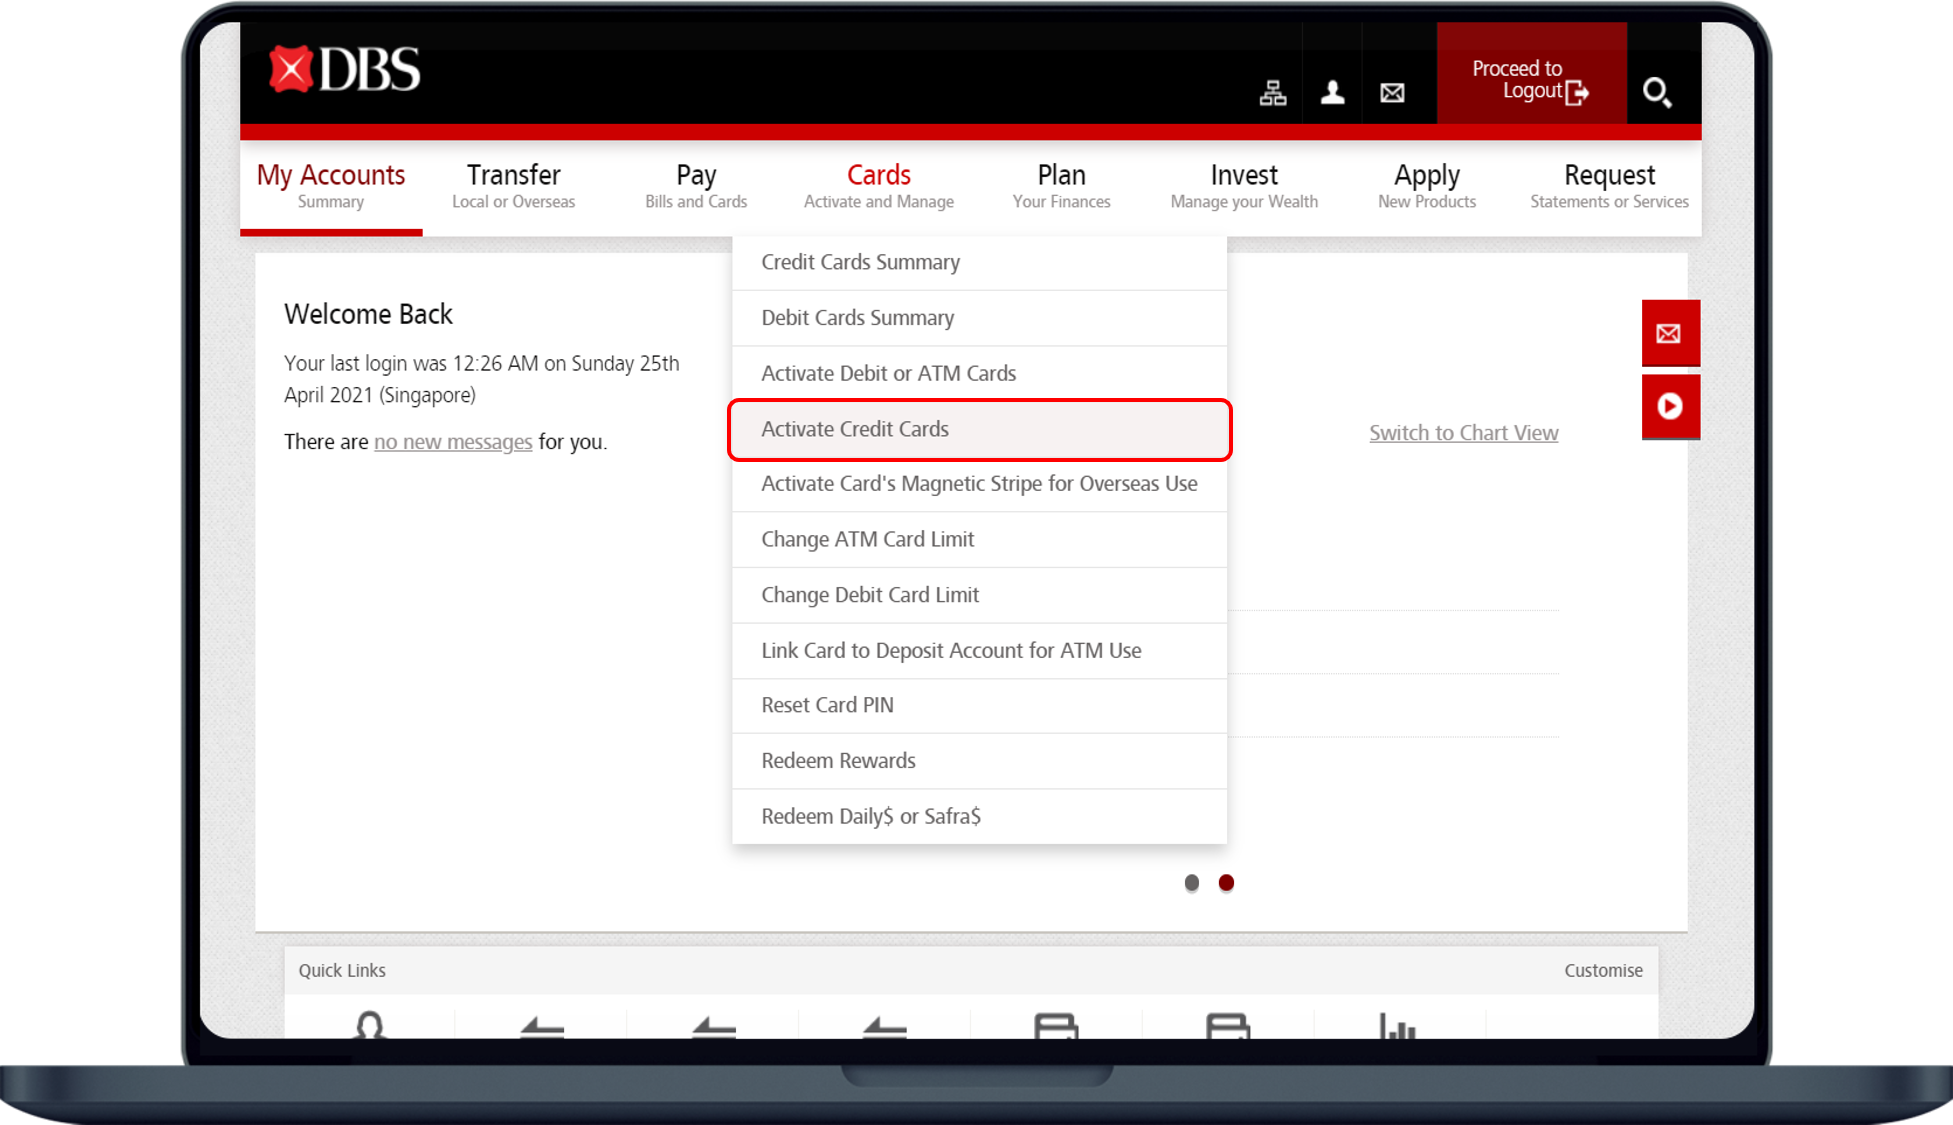Image resolution: width=1953 pixels, height=1125 pixels.
Task: Choose Reset Card PIN option
Action: 827,705
